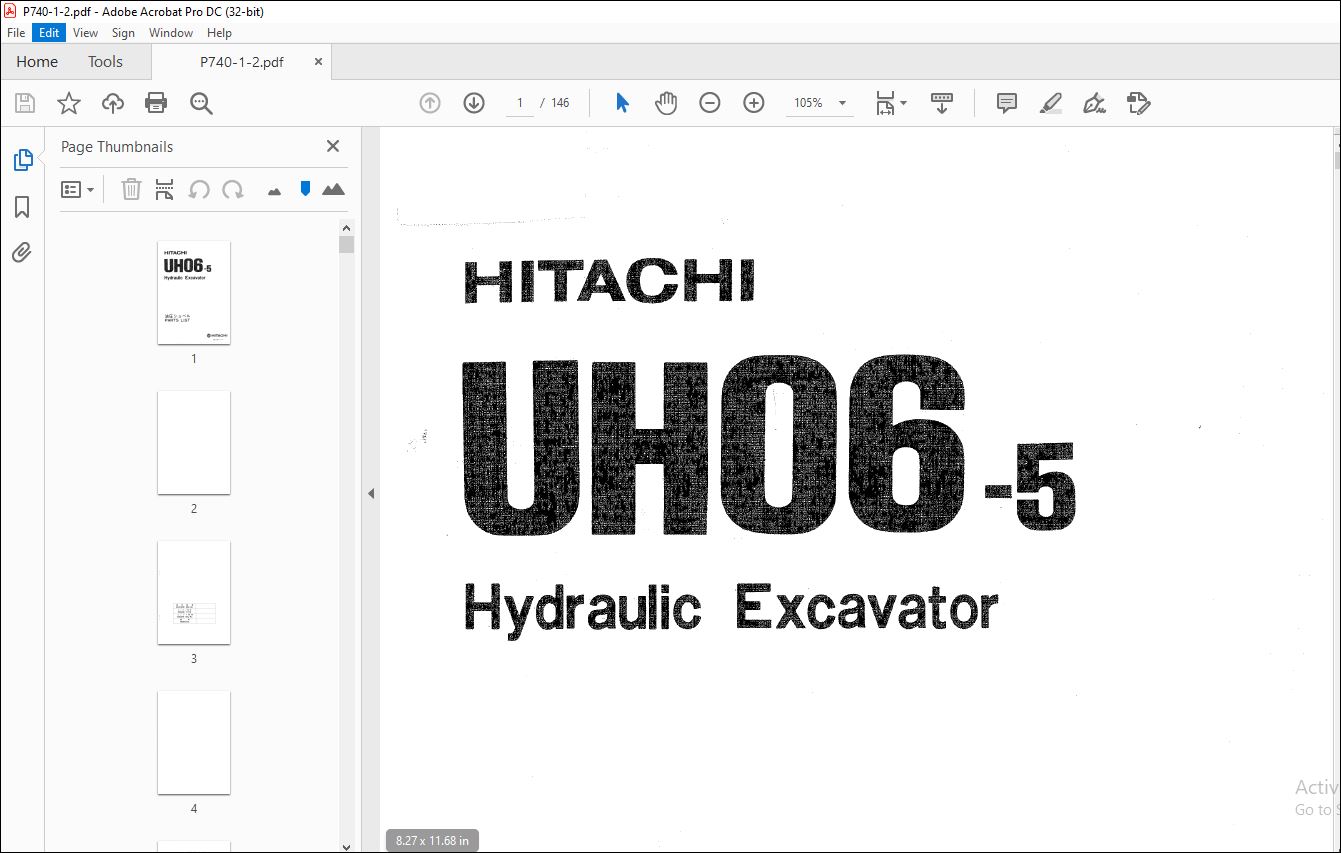Image resolution: width=1341 pixels, height=853 pixels.
Task: Click thumbnails scrollbar up arrow
Action: pyautogui.click(x=346, y=227)
